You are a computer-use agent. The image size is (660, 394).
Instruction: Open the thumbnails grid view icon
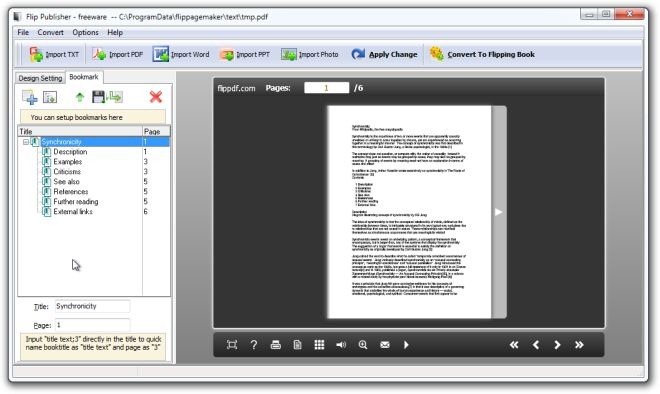[319, 345]
